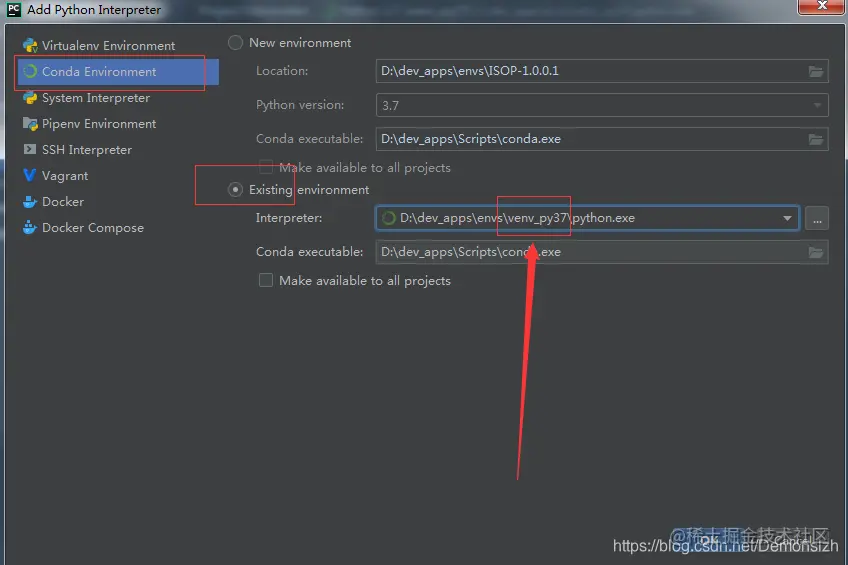Browse for the Location folder
Image resolution: width=848 pixels, height=565 pixels.
[816, 71]
